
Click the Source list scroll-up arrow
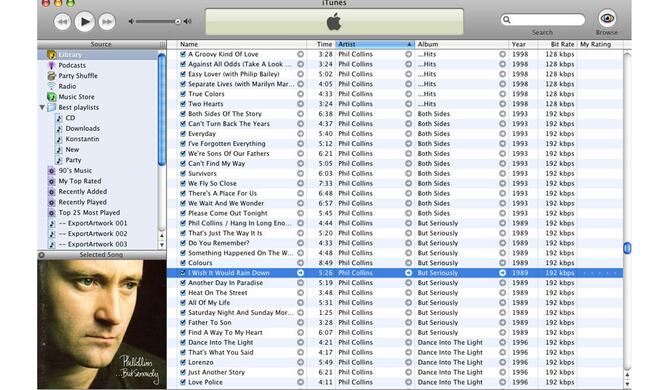[x=162, y=236]
